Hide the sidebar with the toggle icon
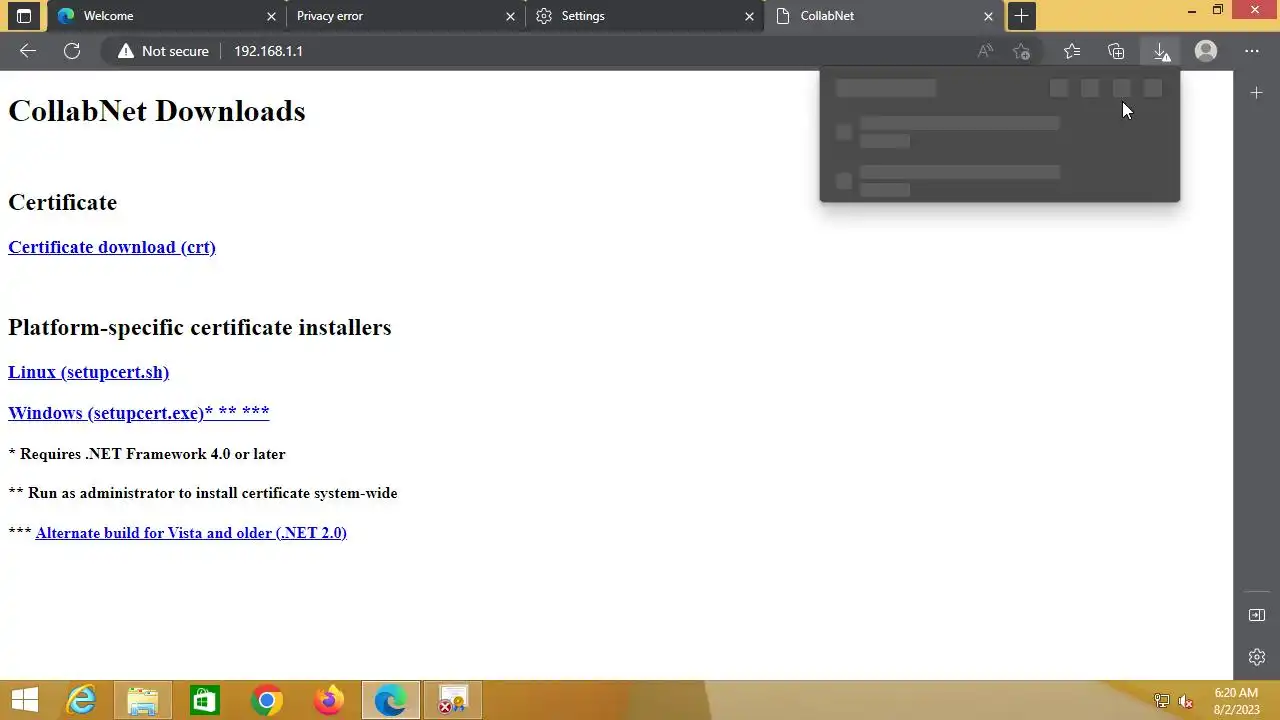 coord(1257,615)
